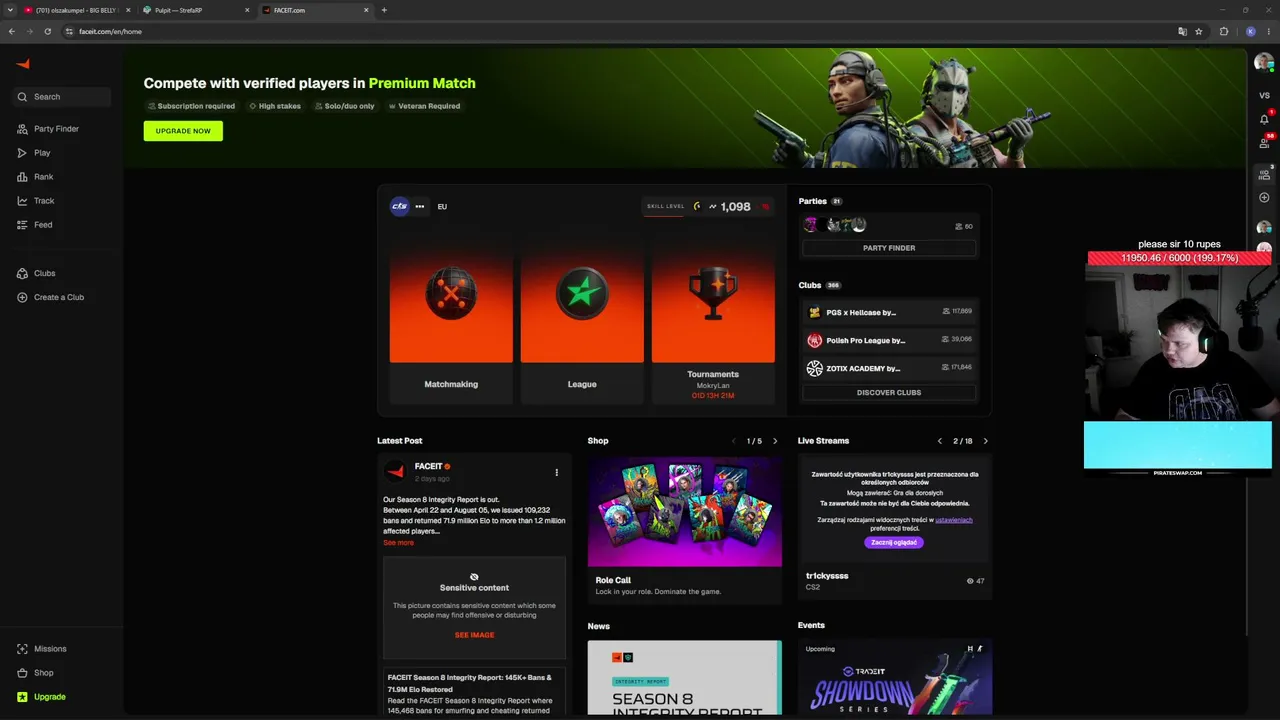This screenshot has width=1280, height=720.
Task: Open the Polish Pro League club
Action: [889, 340]
